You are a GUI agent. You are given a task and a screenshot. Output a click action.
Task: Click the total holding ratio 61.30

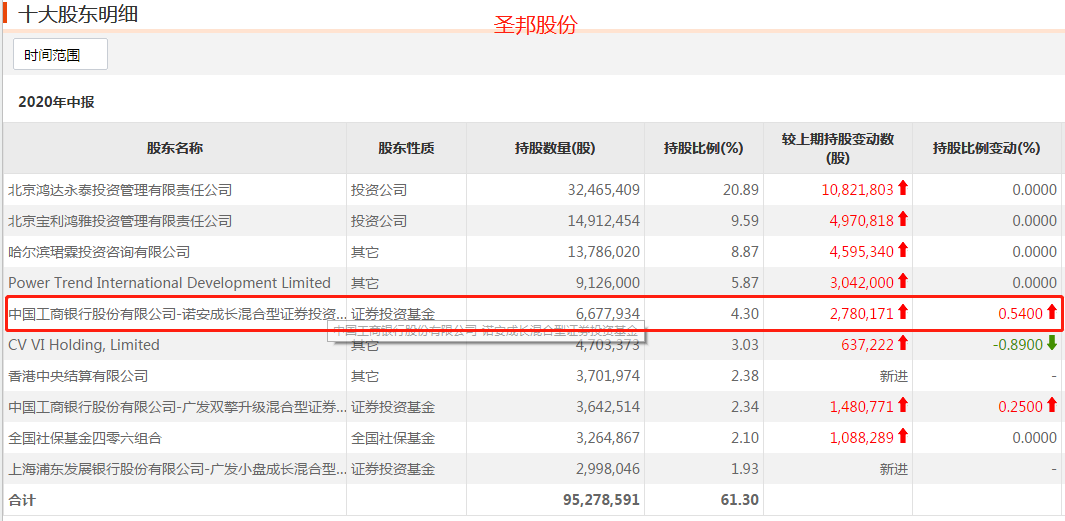pos(742,500)
